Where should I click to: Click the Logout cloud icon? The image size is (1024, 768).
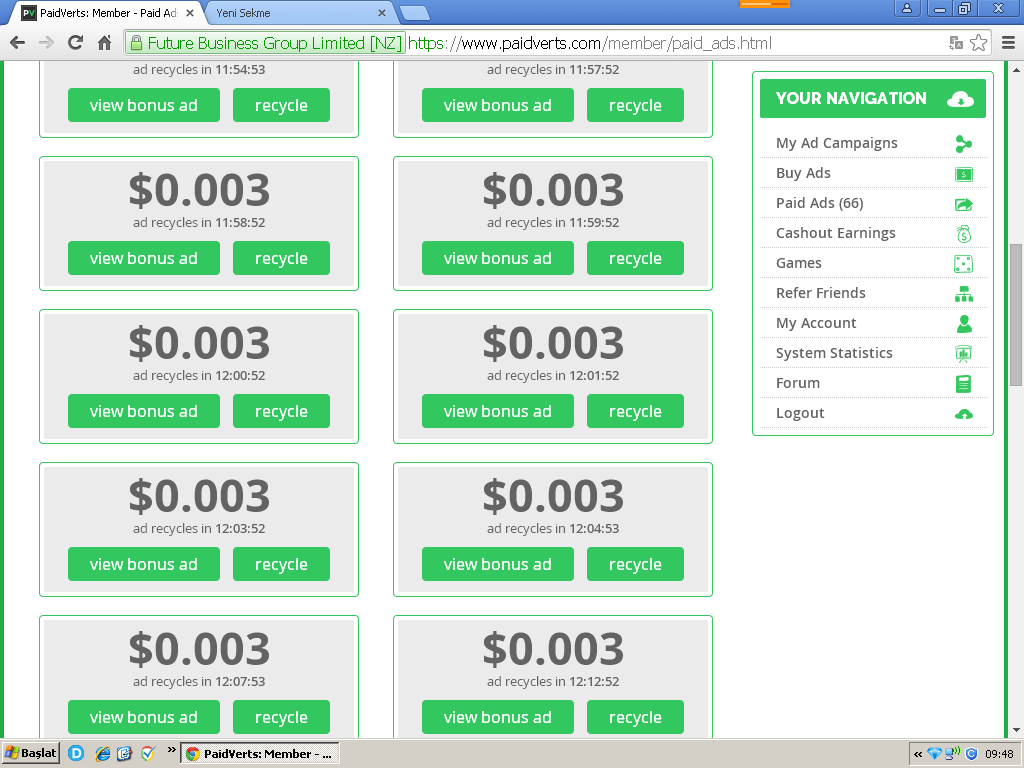(x=963, y=414)
